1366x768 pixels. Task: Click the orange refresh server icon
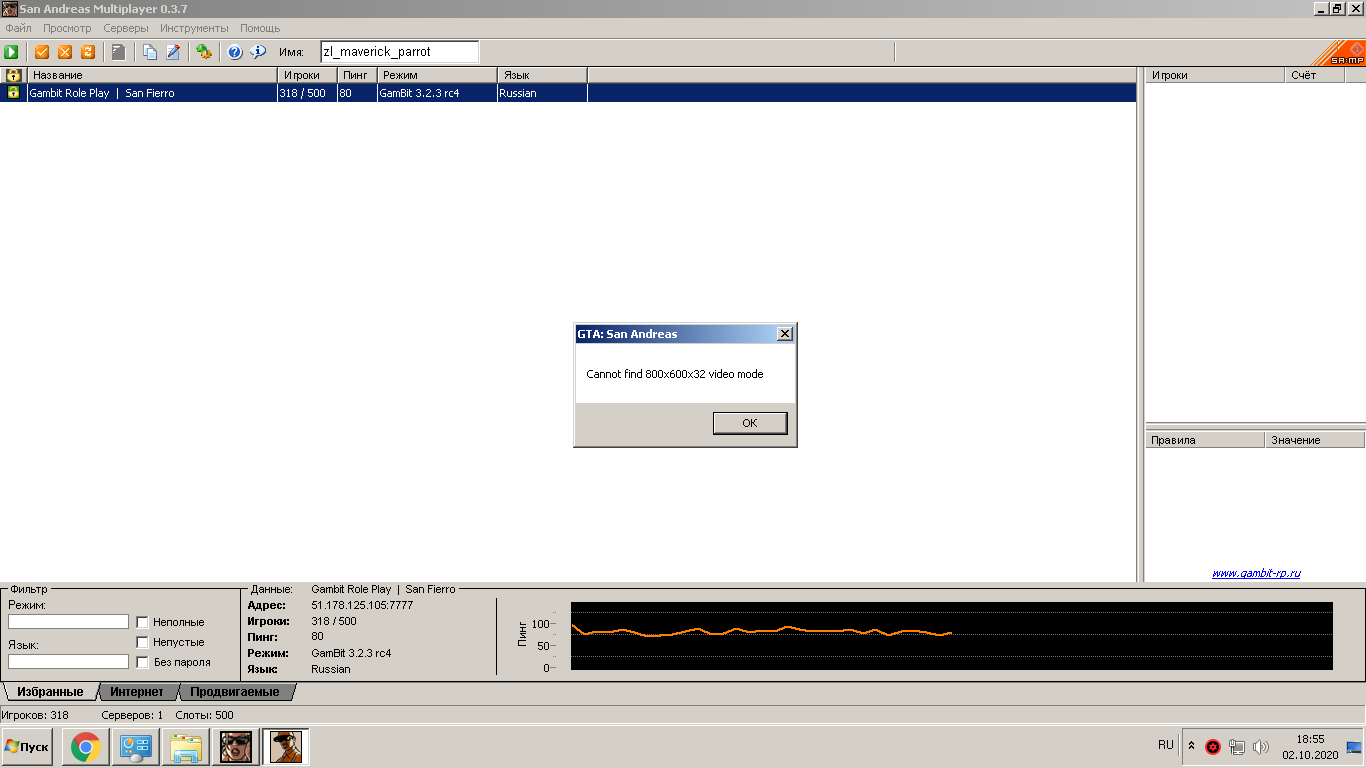click(88, 52)
